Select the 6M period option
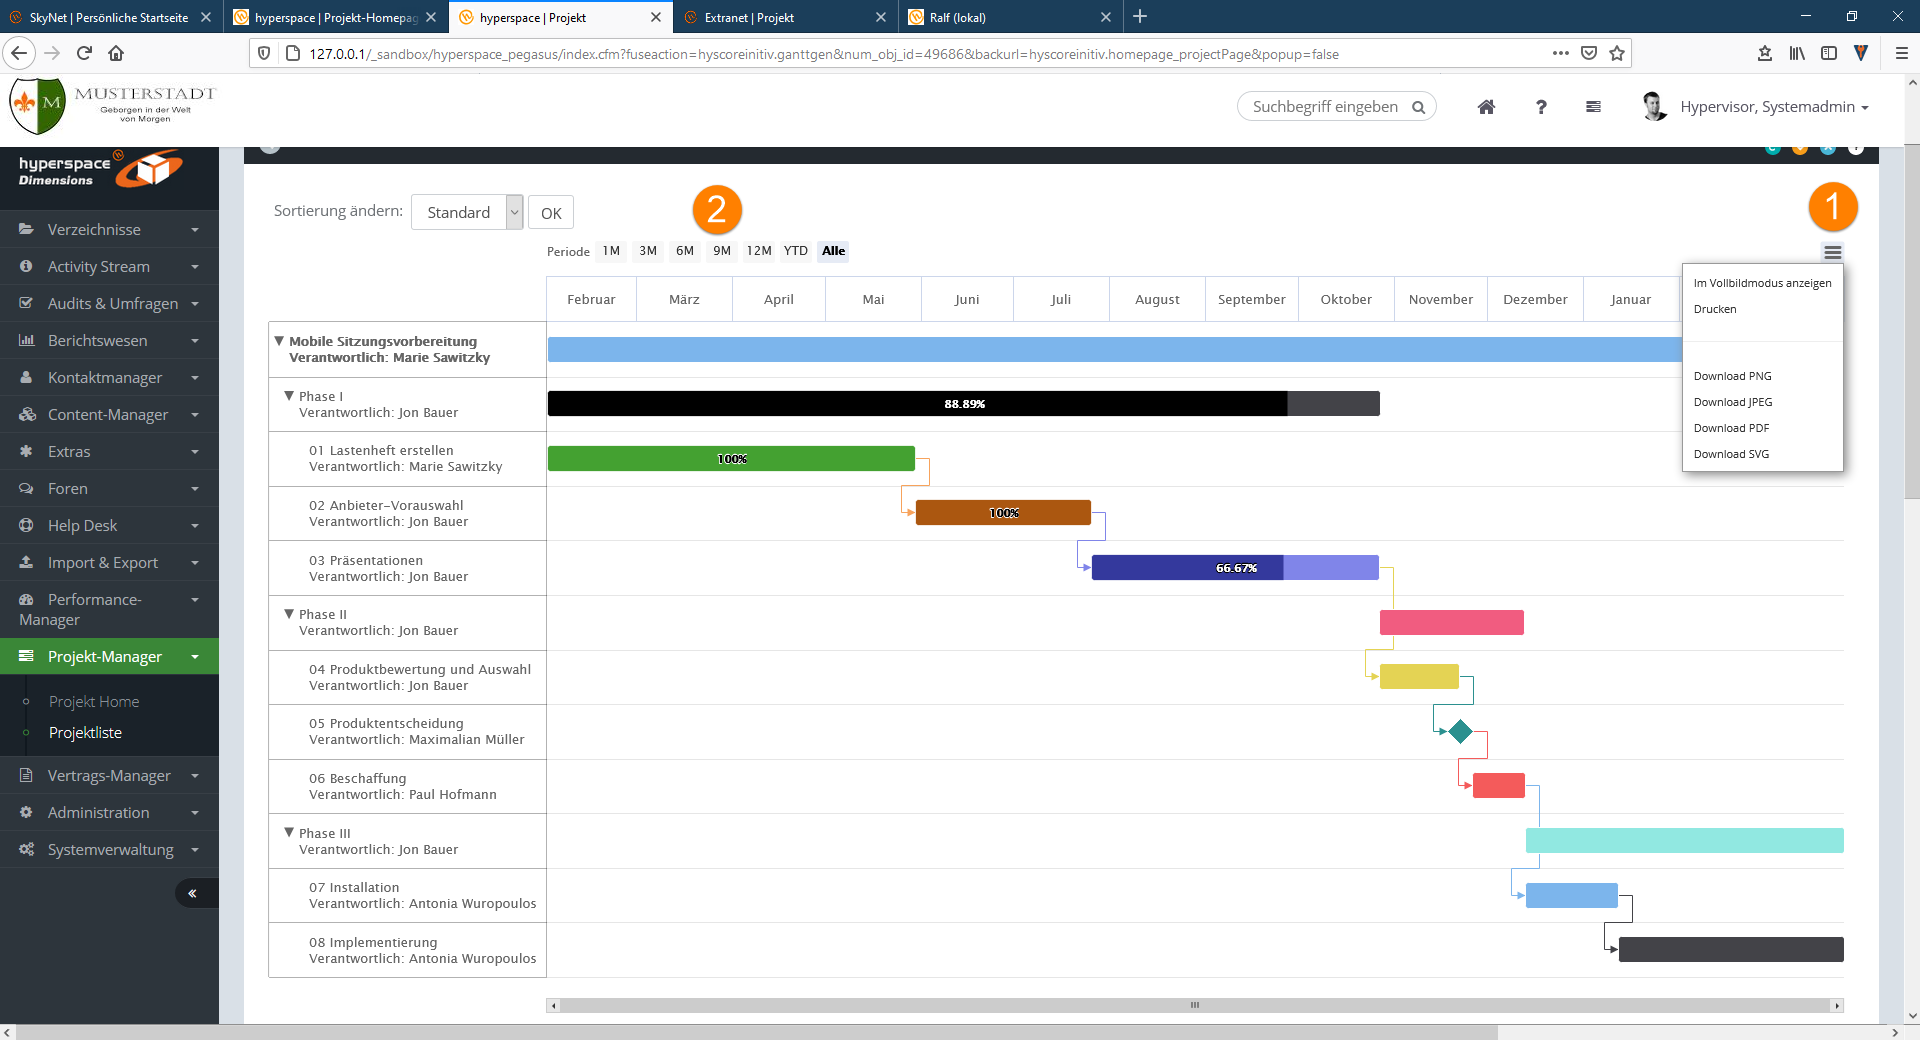1920x1040 pixels. coord(684,251)
